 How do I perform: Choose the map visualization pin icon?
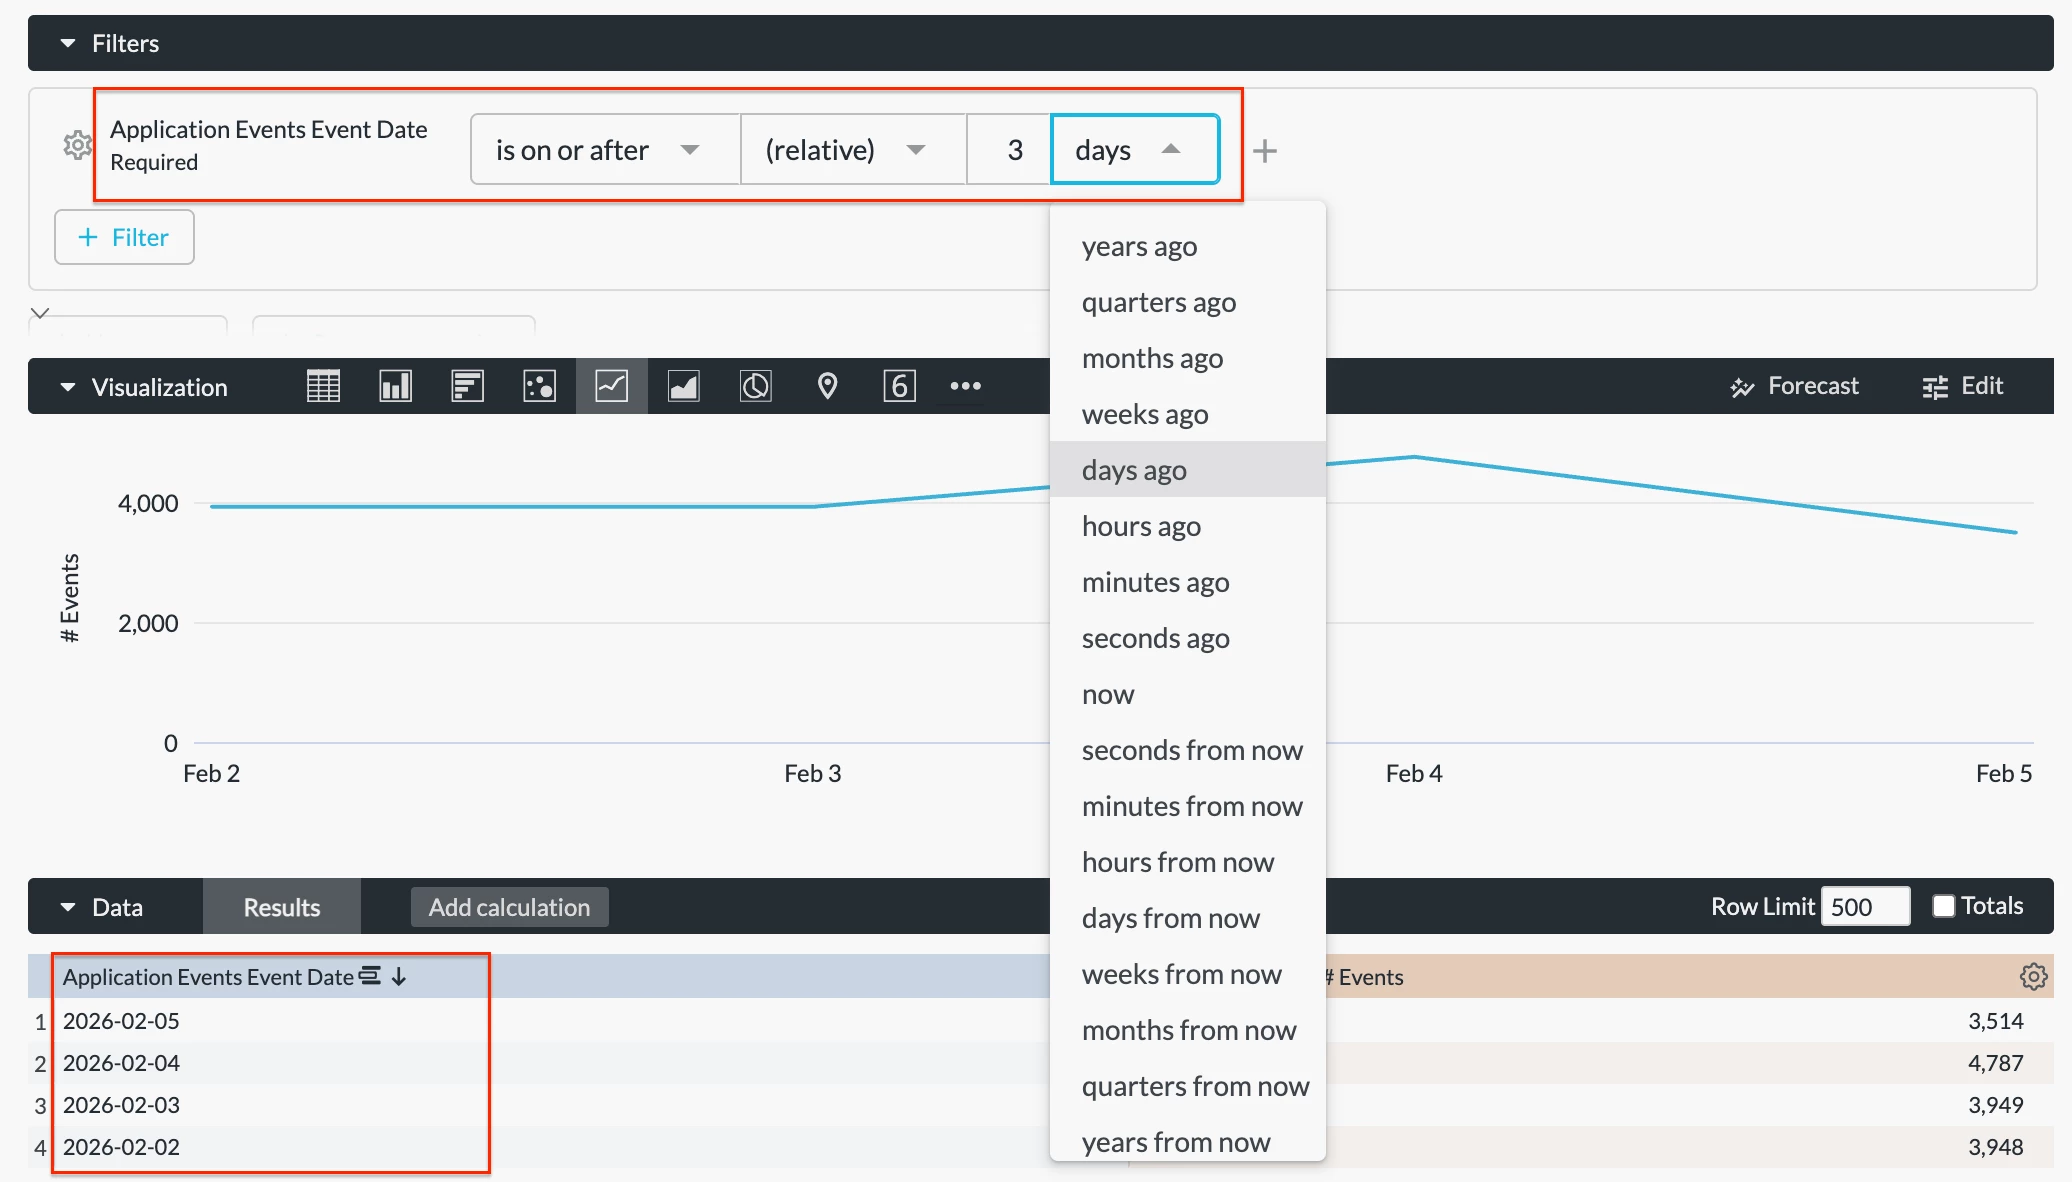[827, 386]
